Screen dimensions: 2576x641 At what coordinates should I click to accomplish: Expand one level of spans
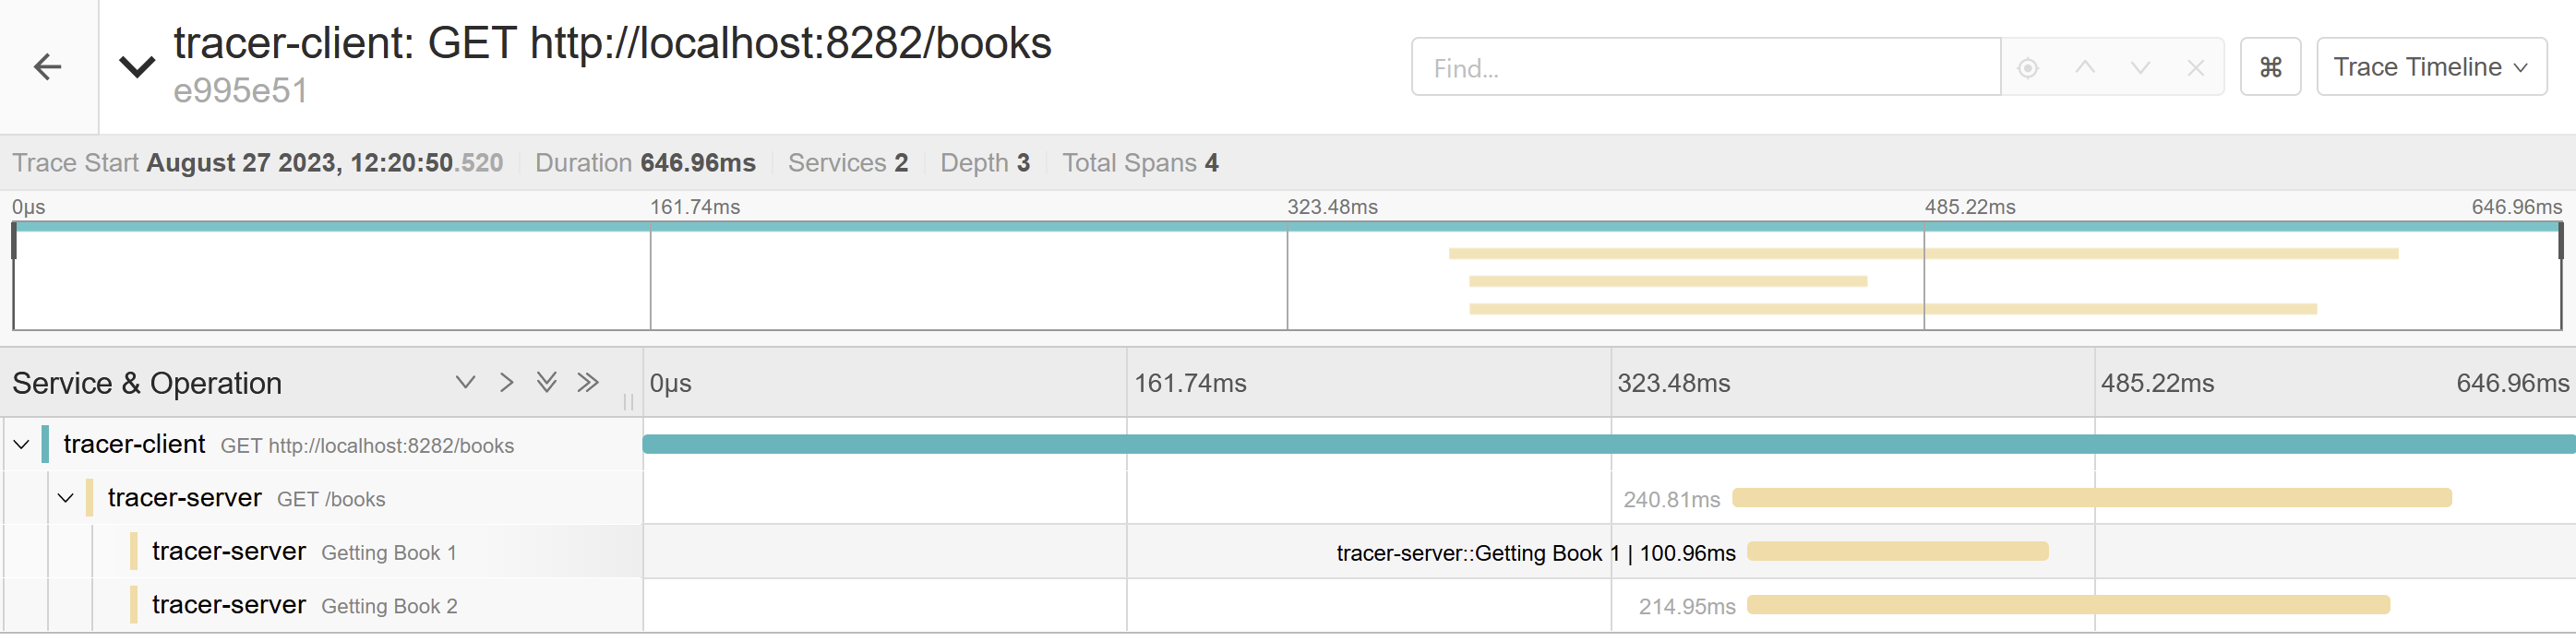[x=465, y=383]
